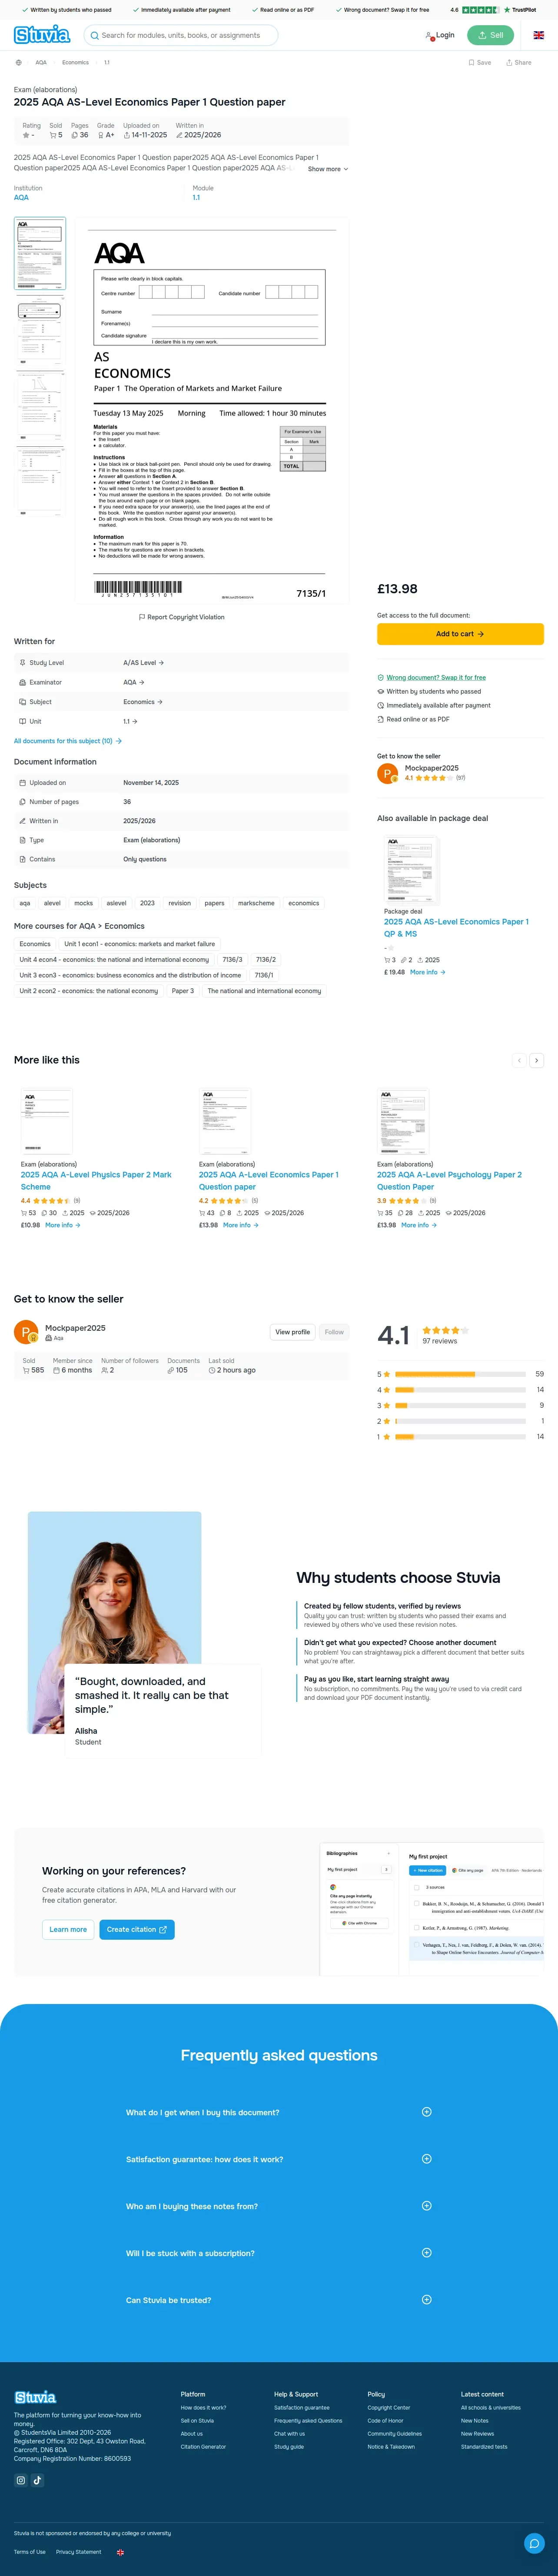Viewport: 558px width, 2576px height.
Task: Expand 'What do I get when I buy this document?'
Action: (279, 2112)
